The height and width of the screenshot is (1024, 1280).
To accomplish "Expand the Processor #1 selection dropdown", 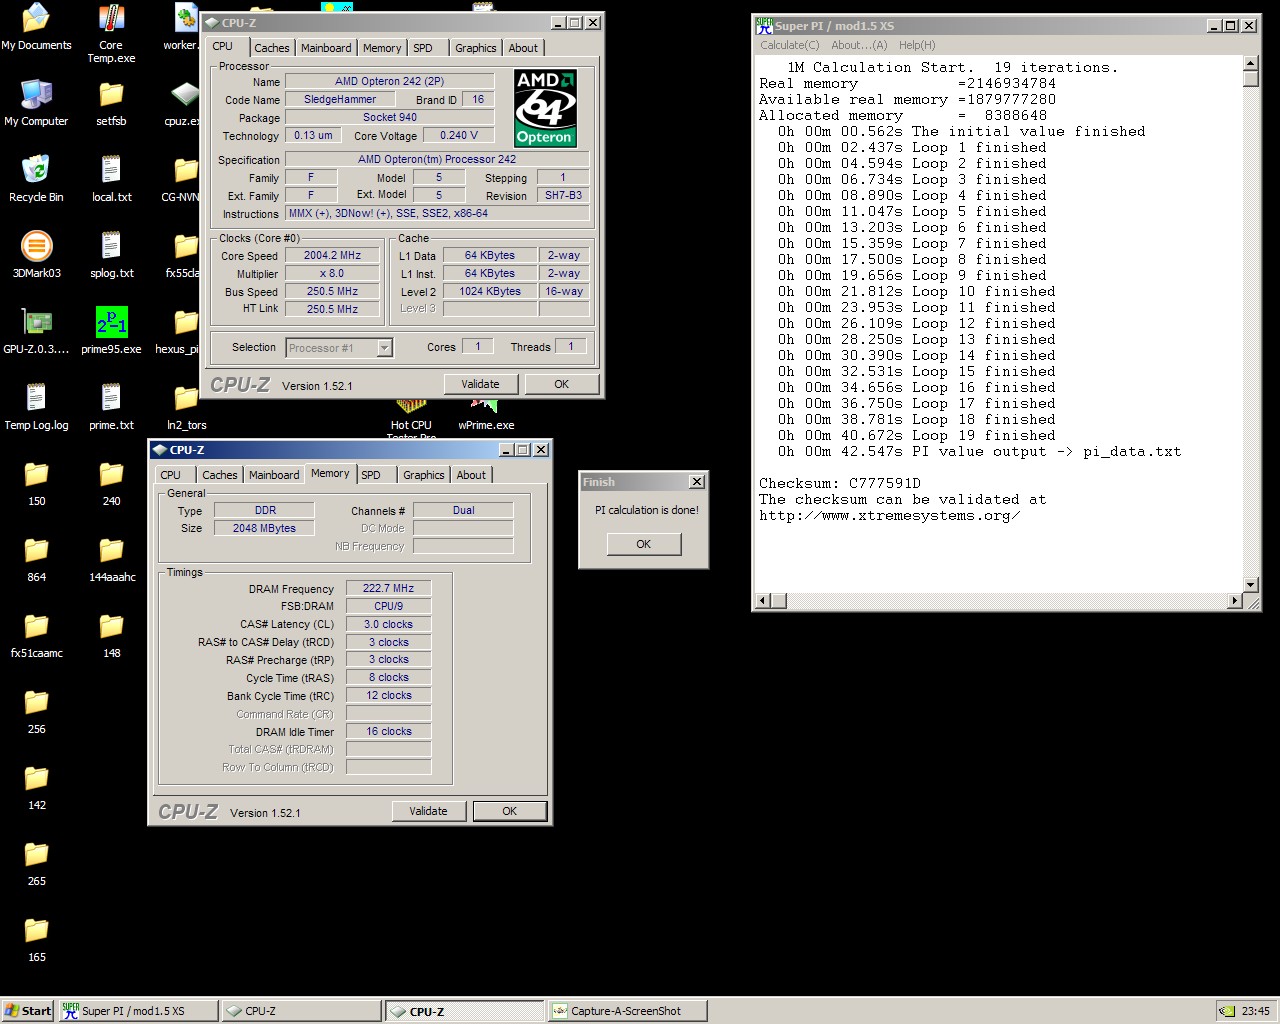I will click(384, 348).
